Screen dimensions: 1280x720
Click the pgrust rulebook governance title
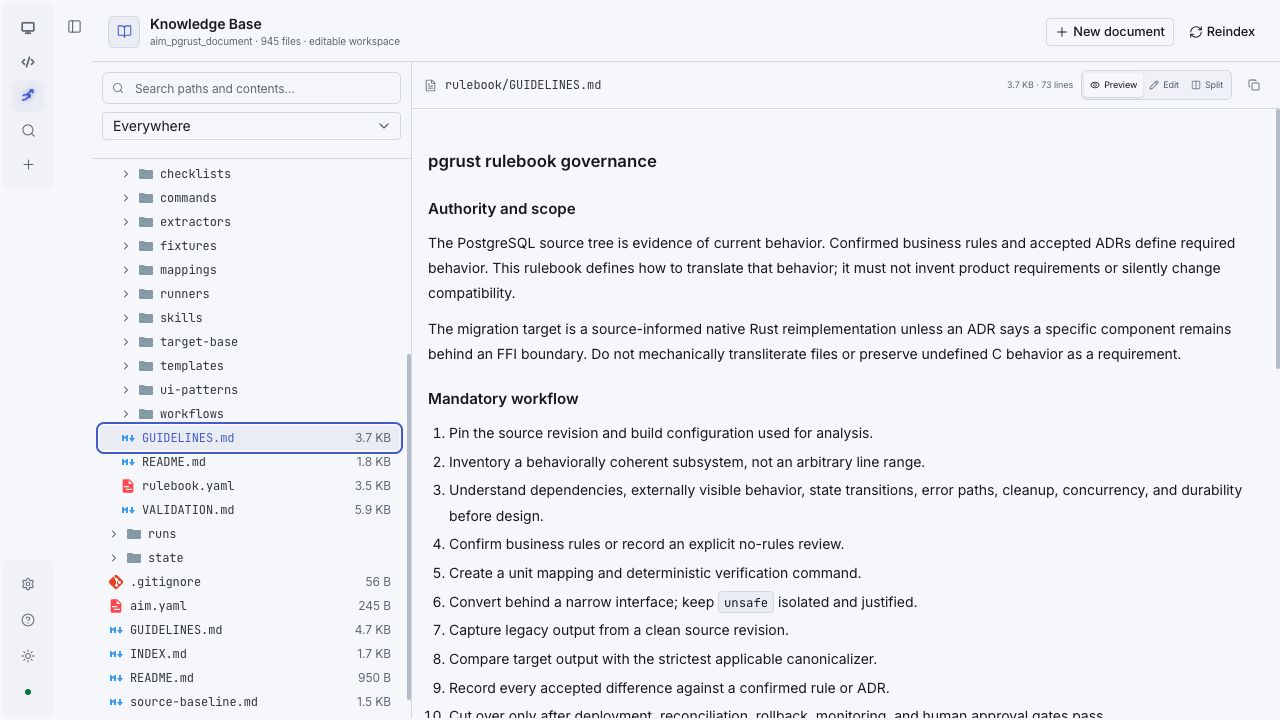542,161
